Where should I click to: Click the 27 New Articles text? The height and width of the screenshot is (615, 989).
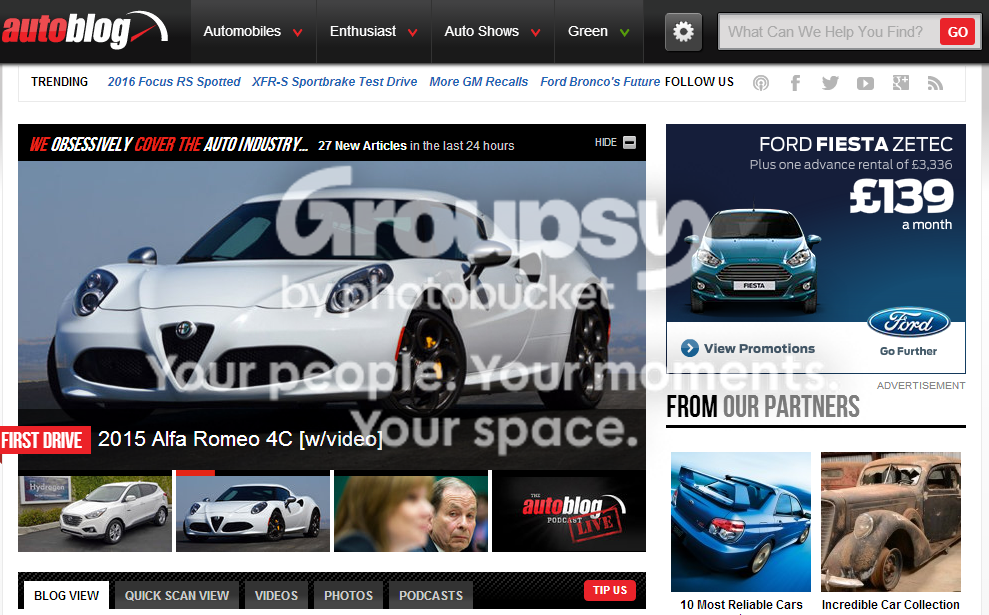362,146
